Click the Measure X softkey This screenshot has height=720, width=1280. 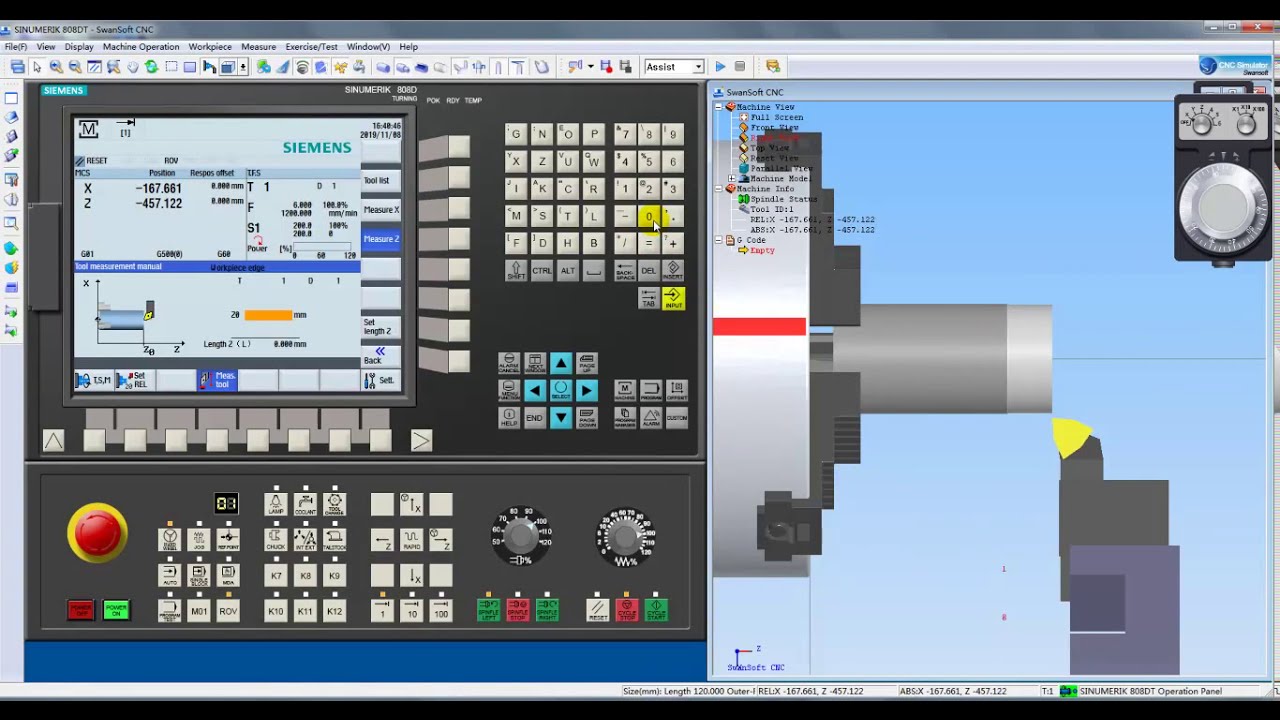click(x=381, y=210)
